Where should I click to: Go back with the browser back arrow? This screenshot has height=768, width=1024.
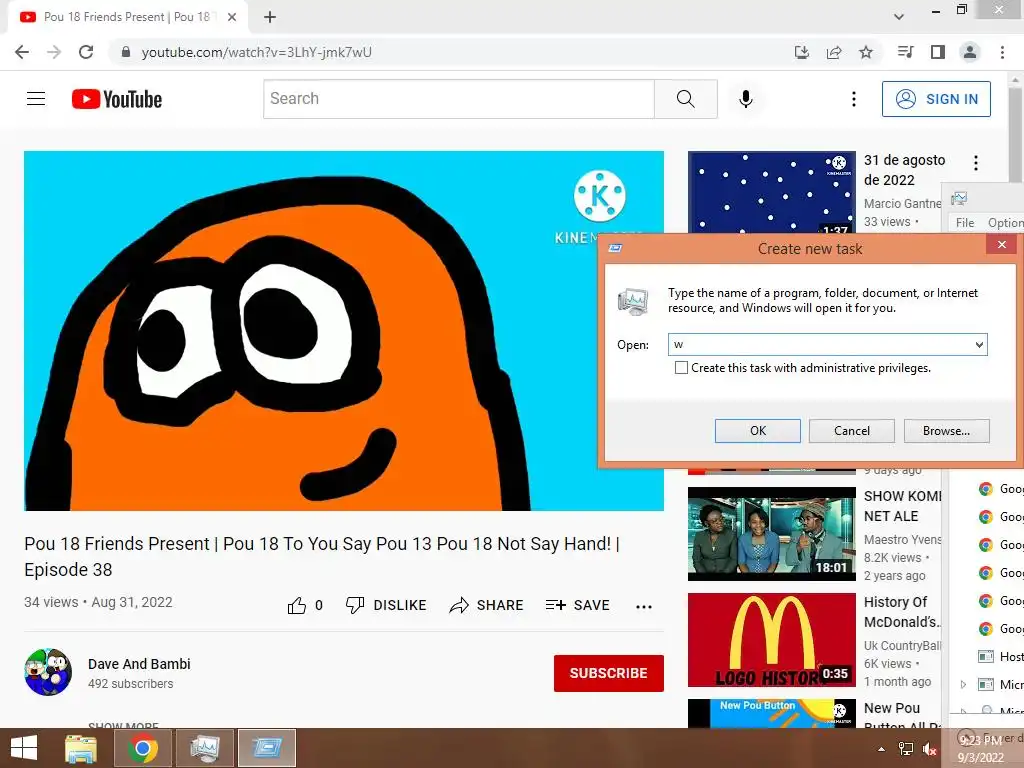coord(22,52)
